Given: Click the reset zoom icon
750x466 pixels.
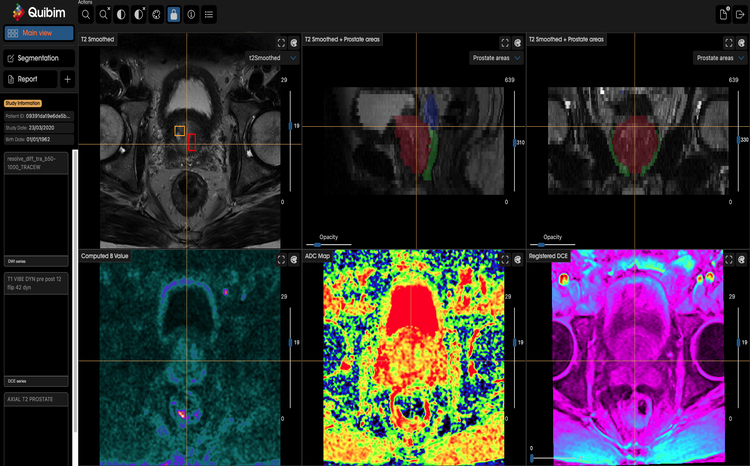Looking at the screenshot, I should [x=104, y=15].
